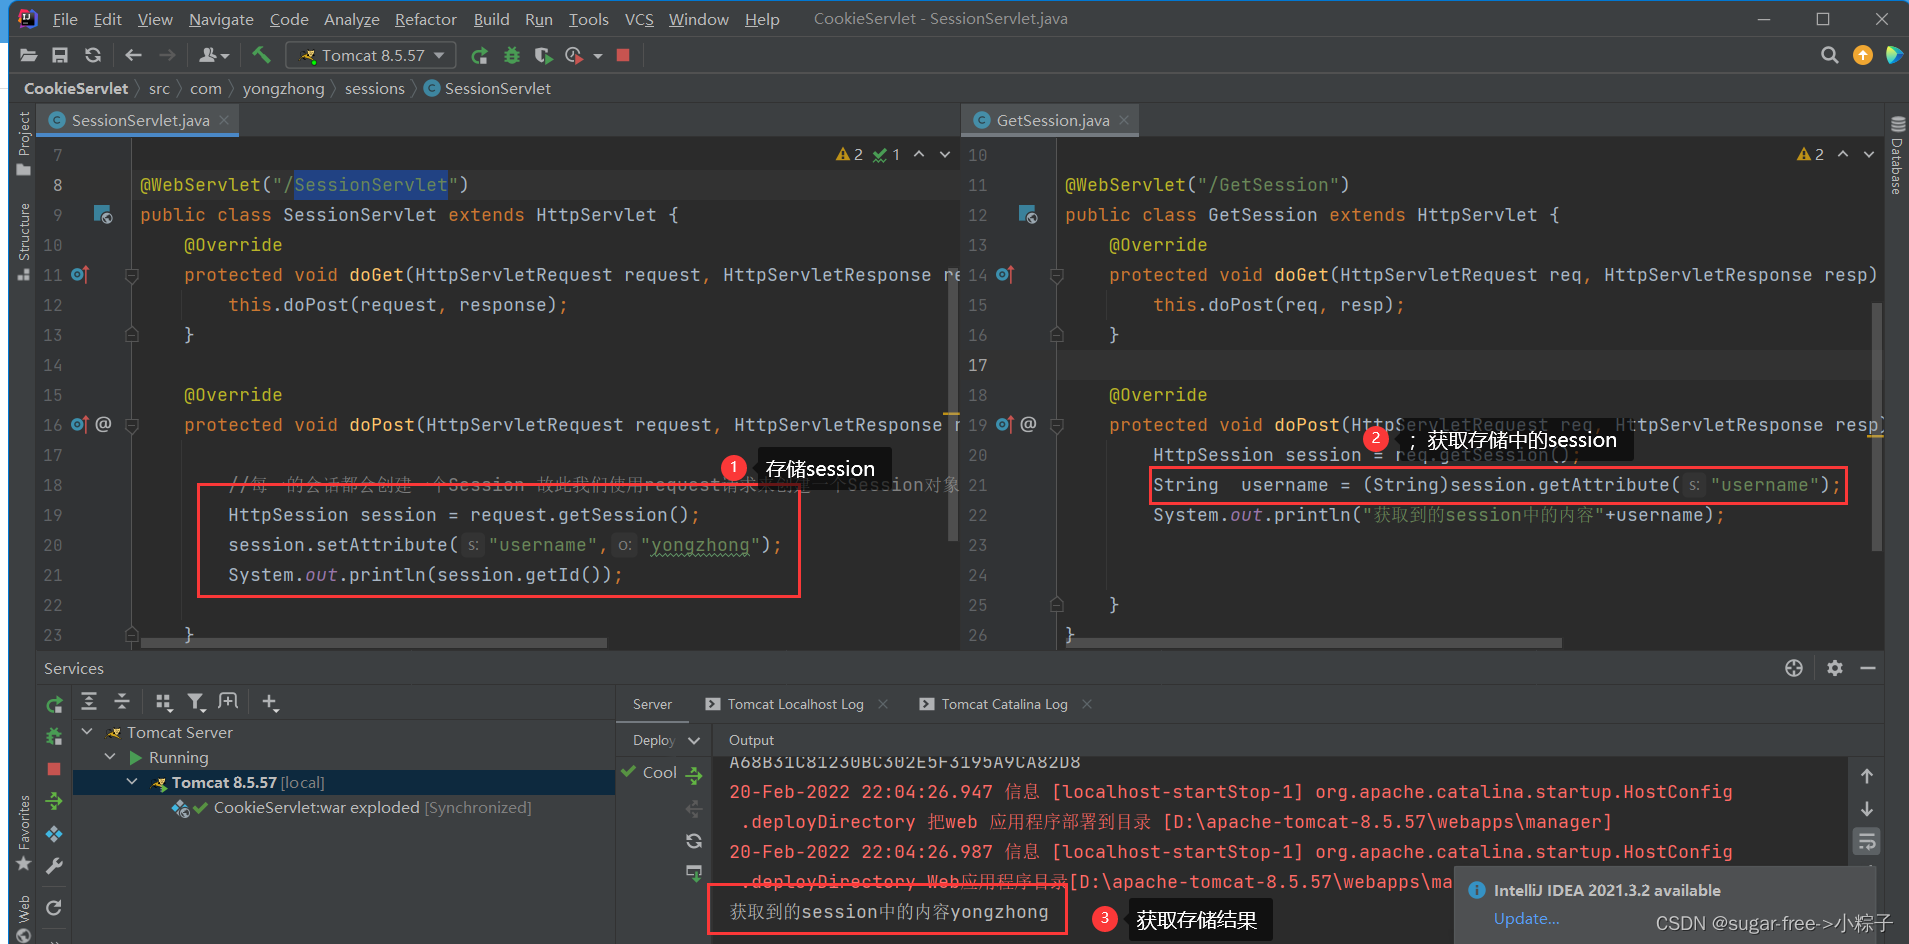The width and height of the screenshot is (1909, 944).
Task: Click vertical scrollbar of GetSession editor
Action: click(1877, 427)
